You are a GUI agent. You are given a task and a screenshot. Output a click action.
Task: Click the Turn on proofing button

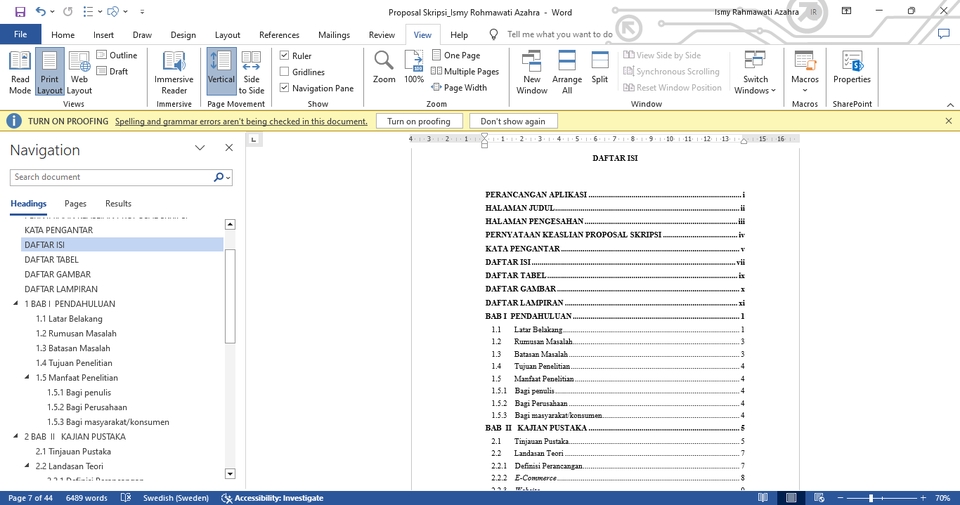pyautogui.click(x=419, y=121)
